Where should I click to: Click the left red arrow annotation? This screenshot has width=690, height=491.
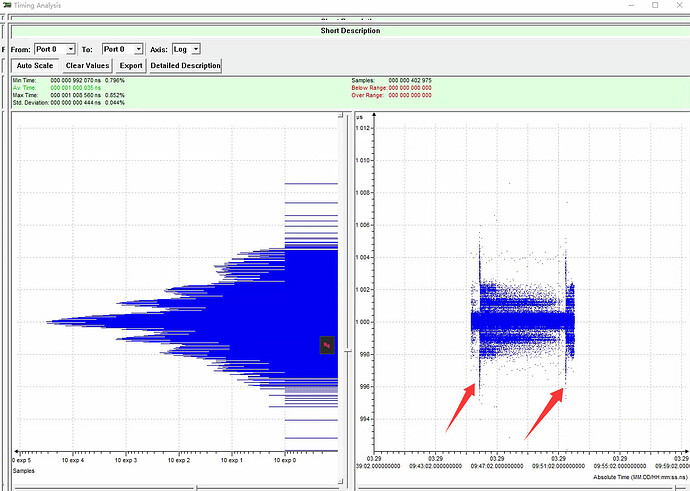[462, 407]
